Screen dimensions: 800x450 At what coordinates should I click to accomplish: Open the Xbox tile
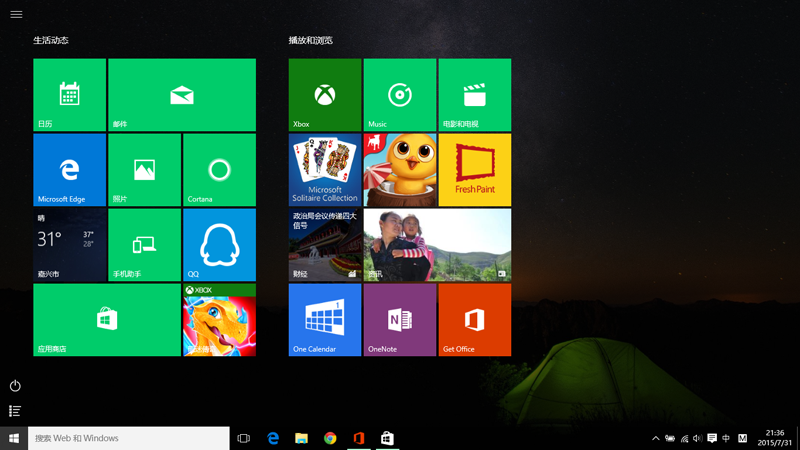tap(325, 95)
